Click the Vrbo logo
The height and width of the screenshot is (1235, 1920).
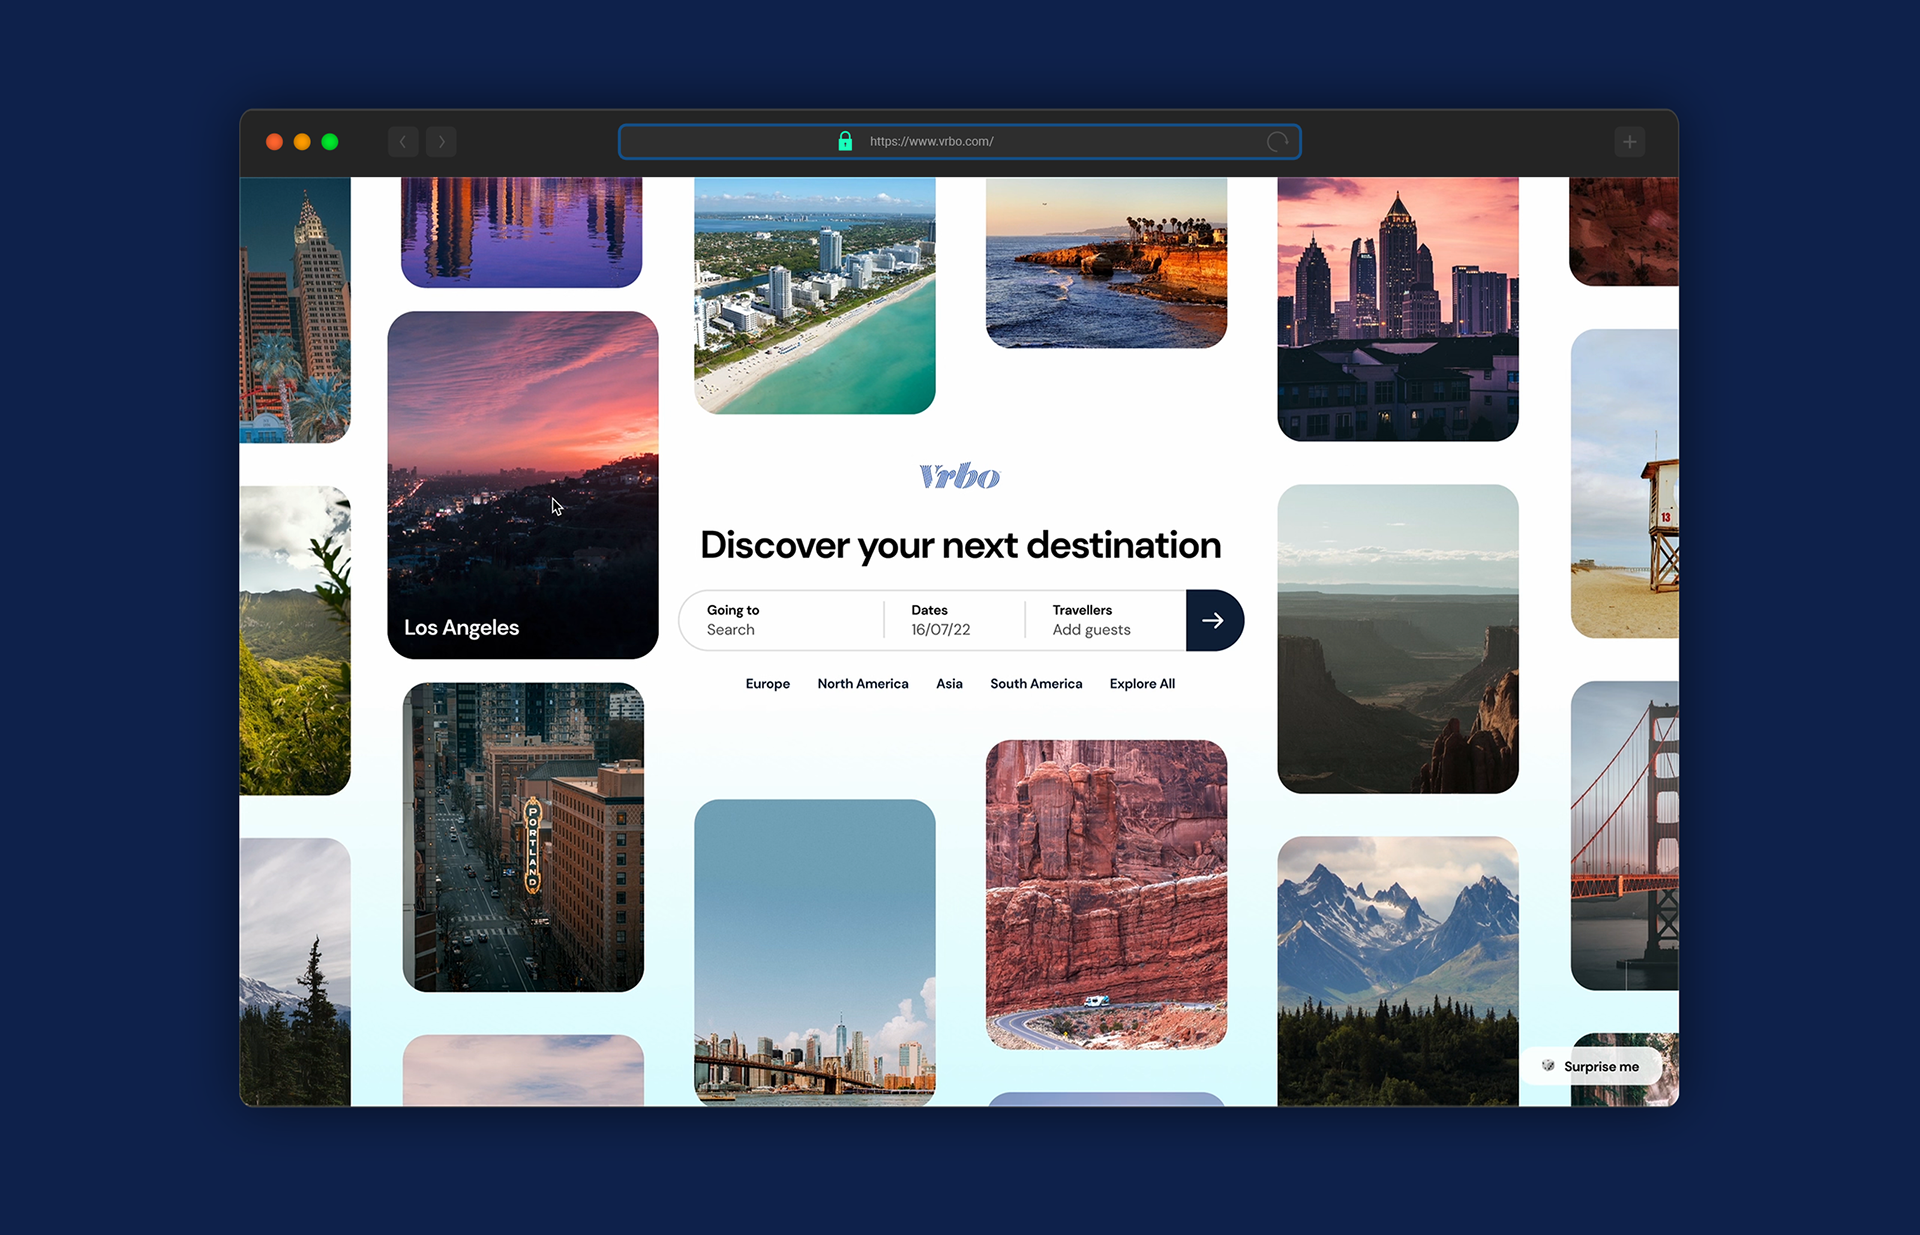click(x=959, y=476)
